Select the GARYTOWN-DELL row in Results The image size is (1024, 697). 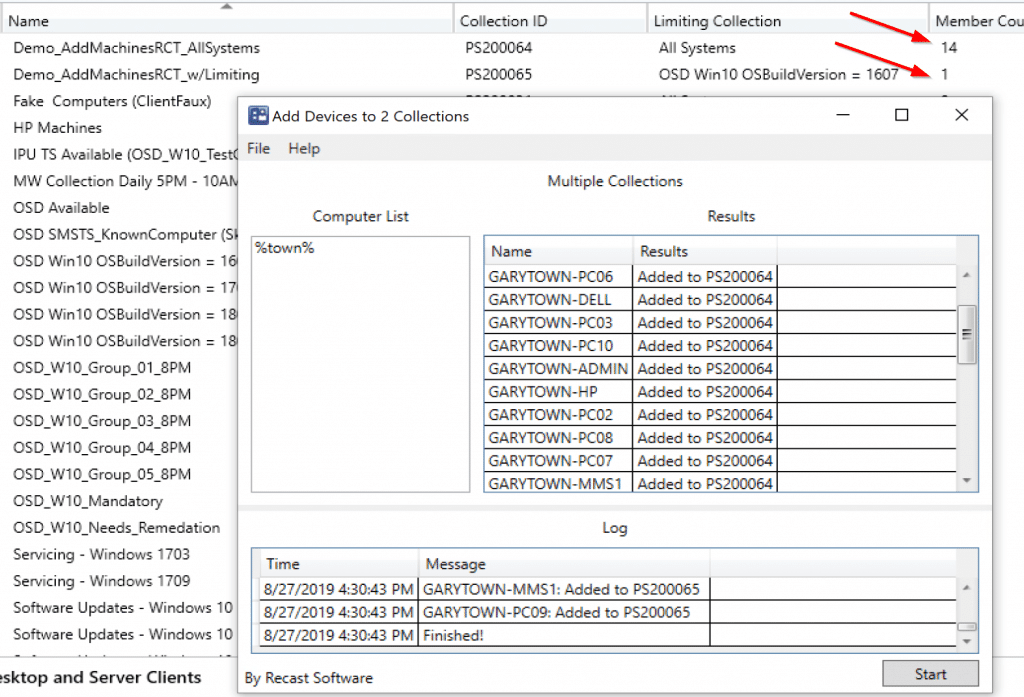[557, 297]
